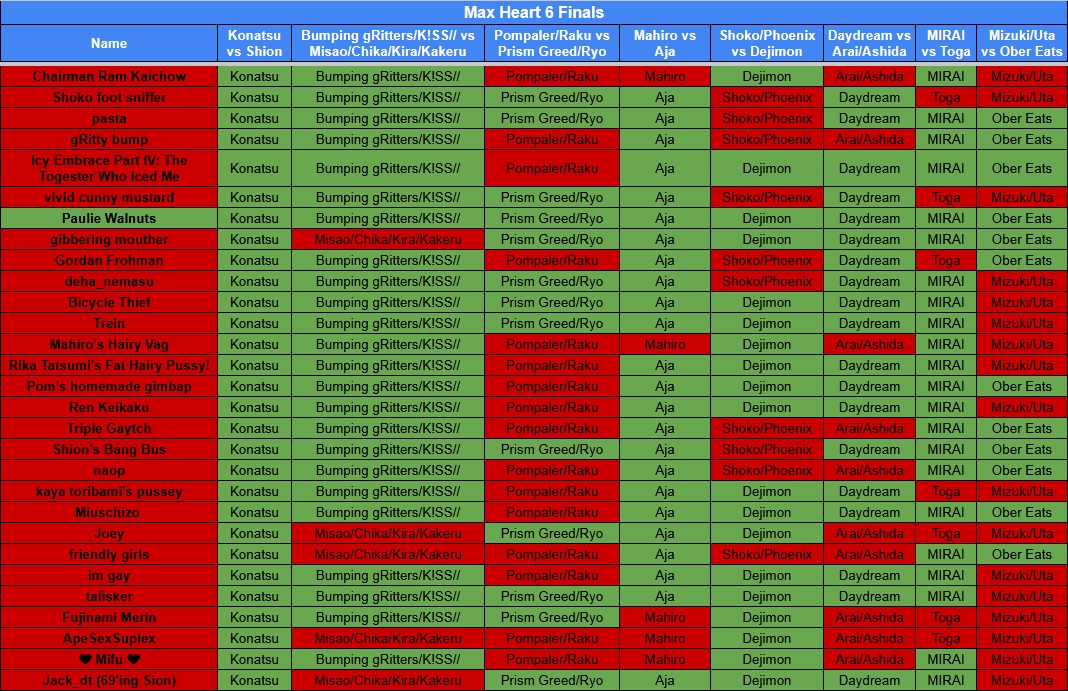
Task: Select the Paulie Walnuts name cell
Action: click(x=109, y=219)
